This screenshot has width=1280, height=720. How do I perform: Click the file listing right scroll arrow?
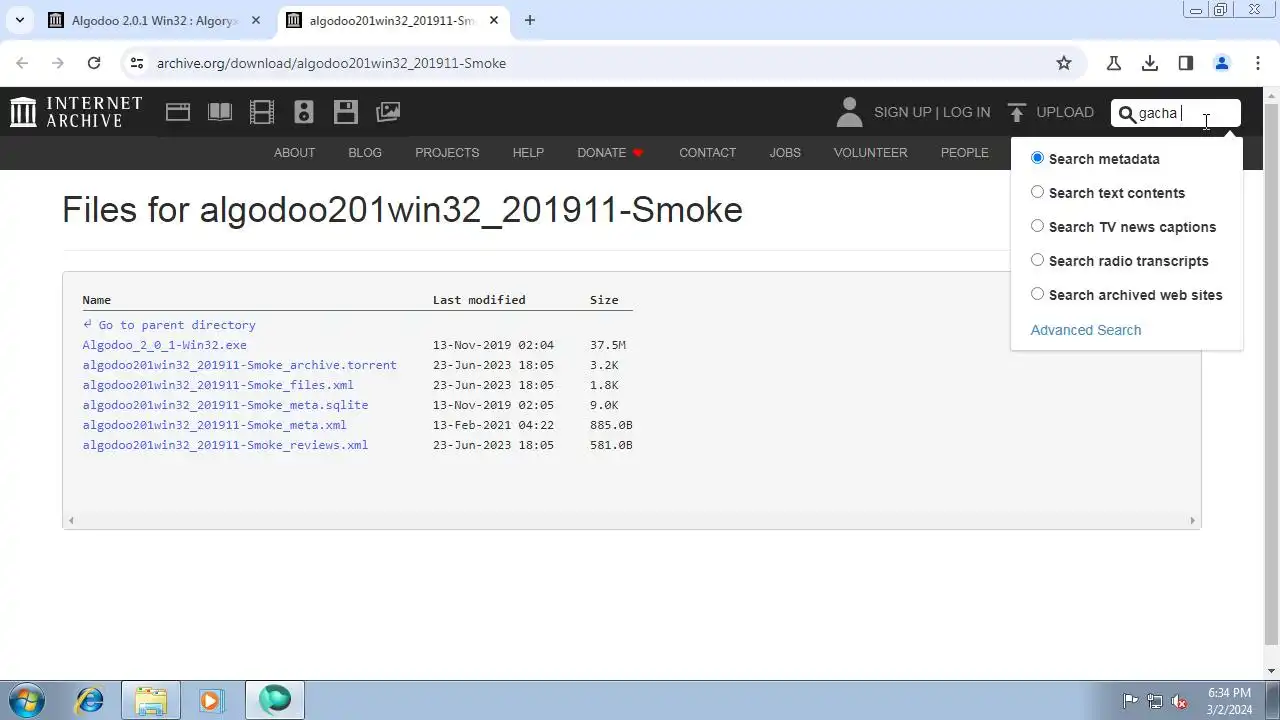1192,520
